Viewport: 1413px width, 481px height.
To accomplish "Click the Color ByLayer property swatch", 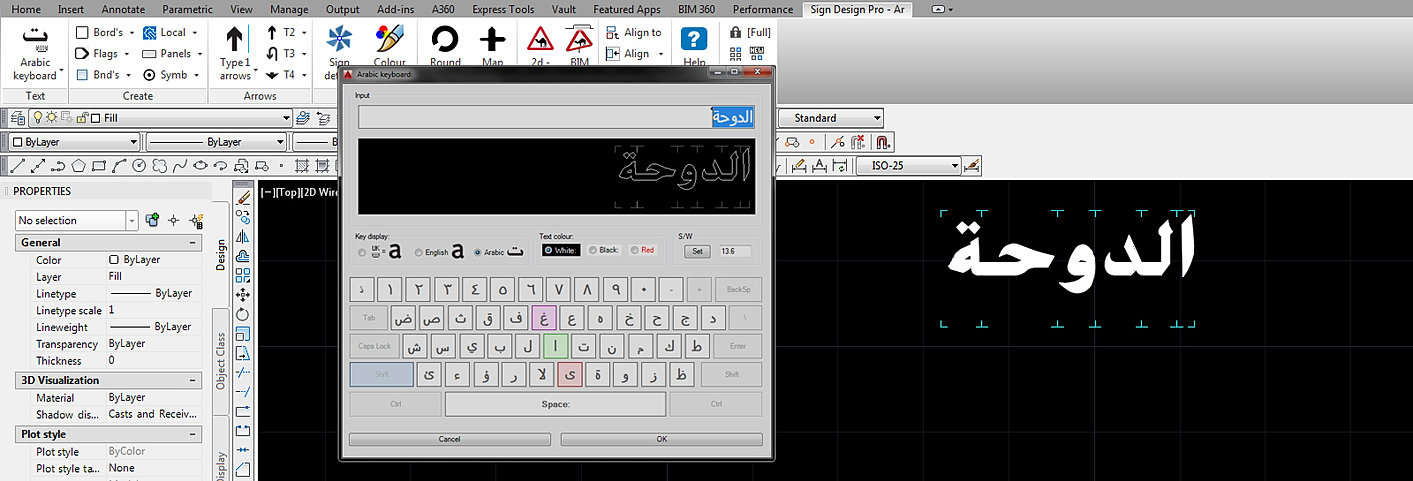I will click(x=114, y=260).
